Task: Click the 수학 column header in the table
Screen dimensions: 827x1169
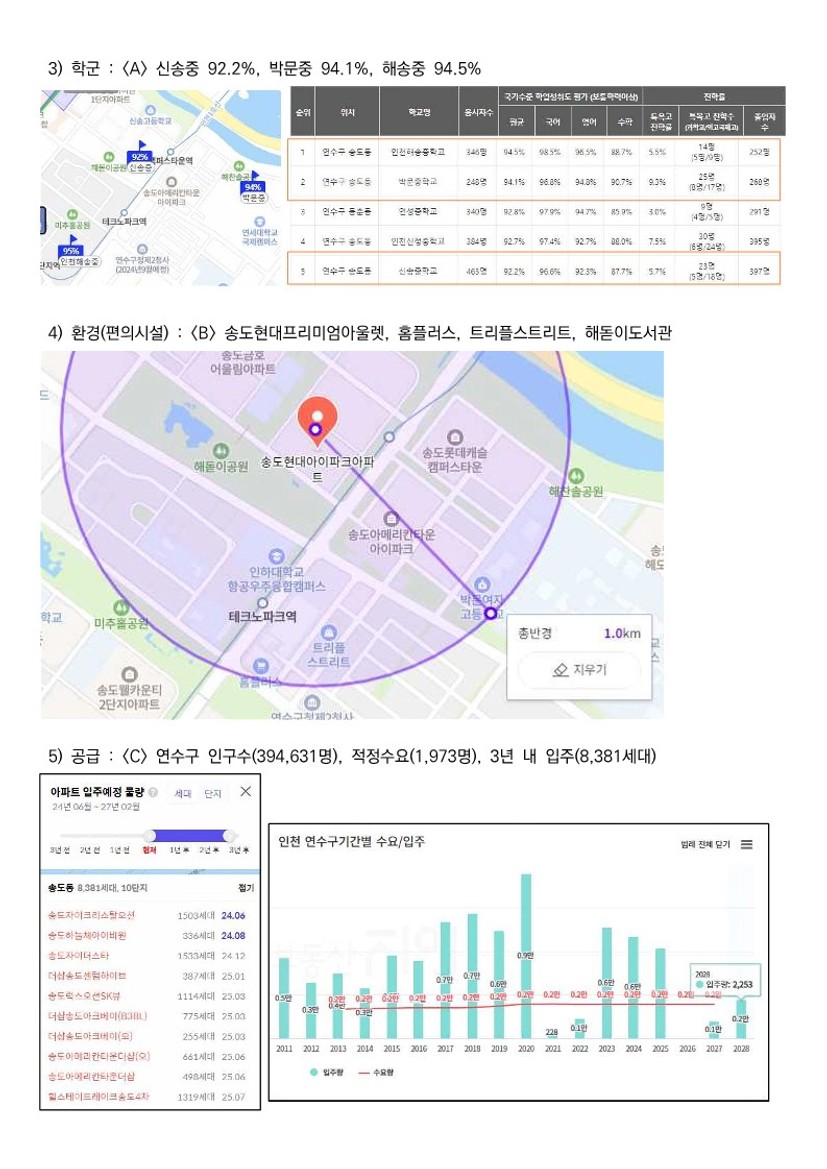Action: (625, 122)
